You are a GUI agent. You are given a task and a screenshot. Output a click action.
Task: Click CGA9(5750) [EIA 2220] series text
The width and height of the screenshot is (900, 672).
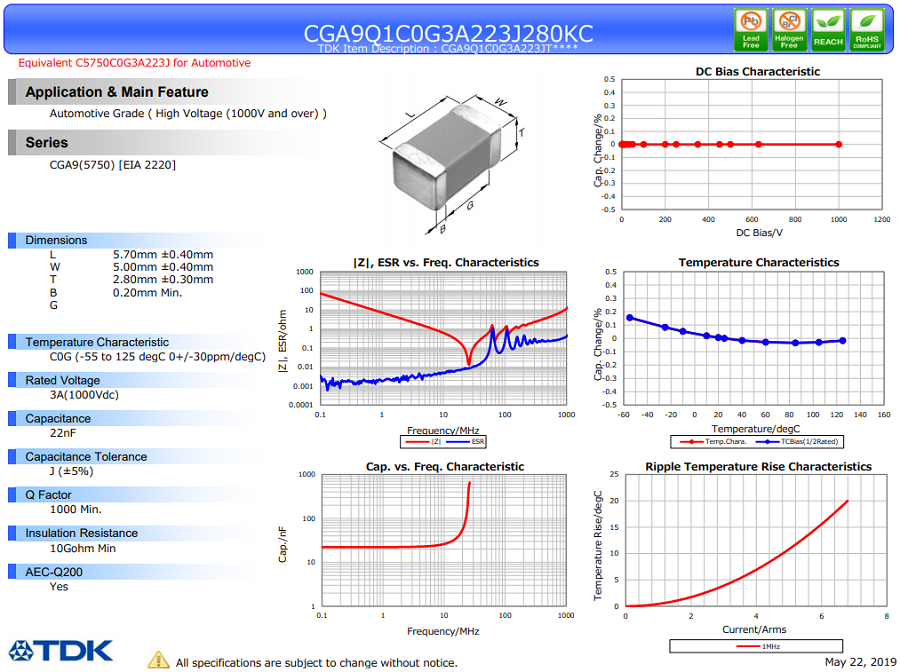click(x=112, y=165)
